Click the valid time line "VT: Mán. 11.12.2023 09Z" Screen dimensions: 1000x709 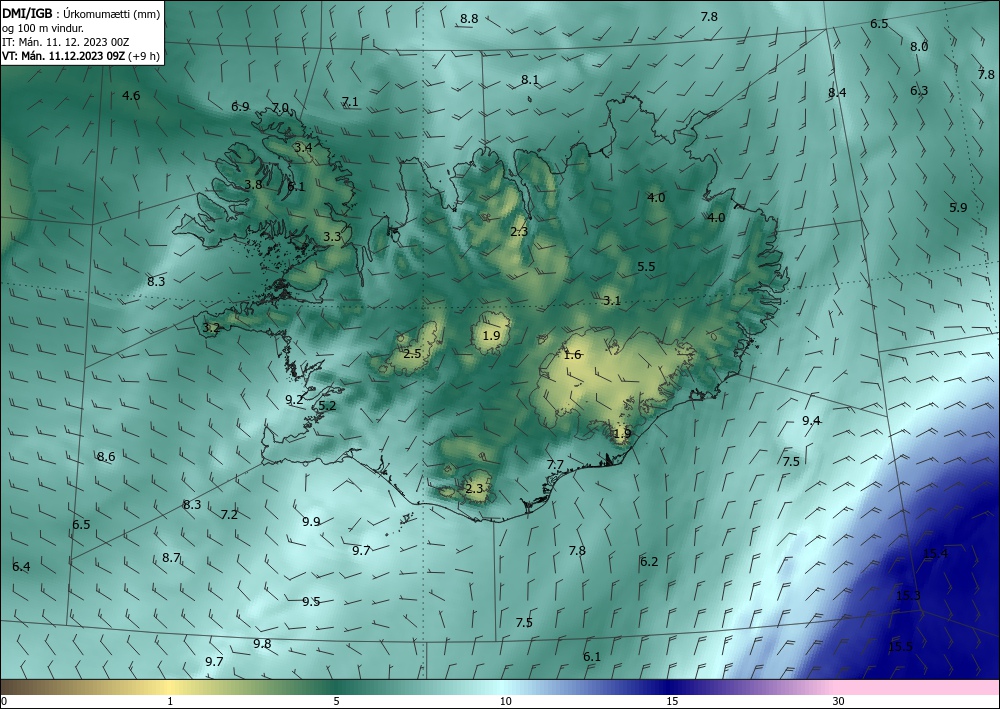pyautogui.click(x=64, y=56)
